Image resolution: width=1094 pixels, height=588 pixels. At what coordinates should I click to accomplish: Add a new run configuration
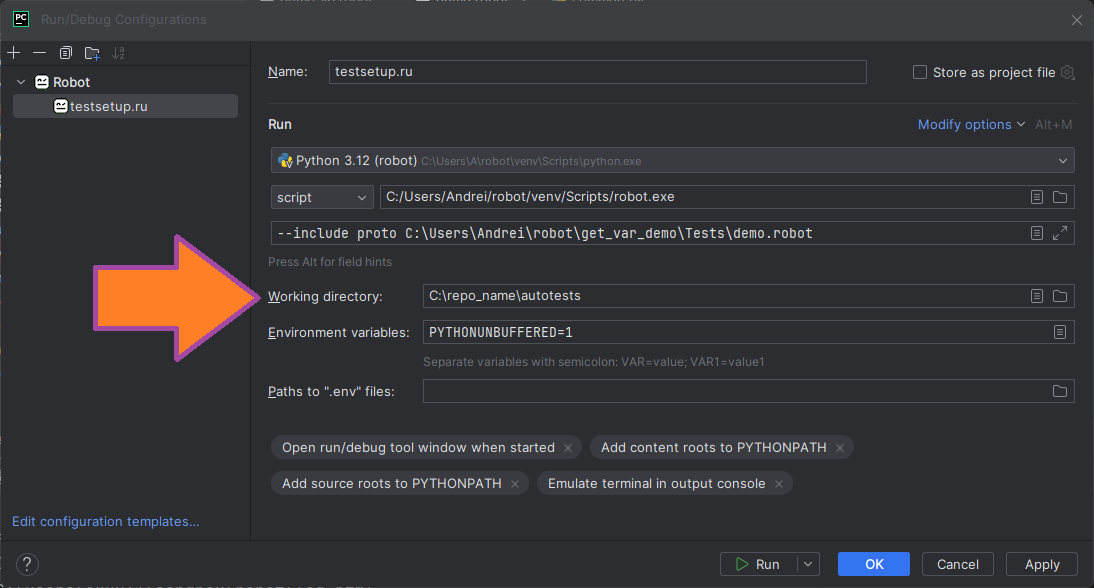point(13,53)
